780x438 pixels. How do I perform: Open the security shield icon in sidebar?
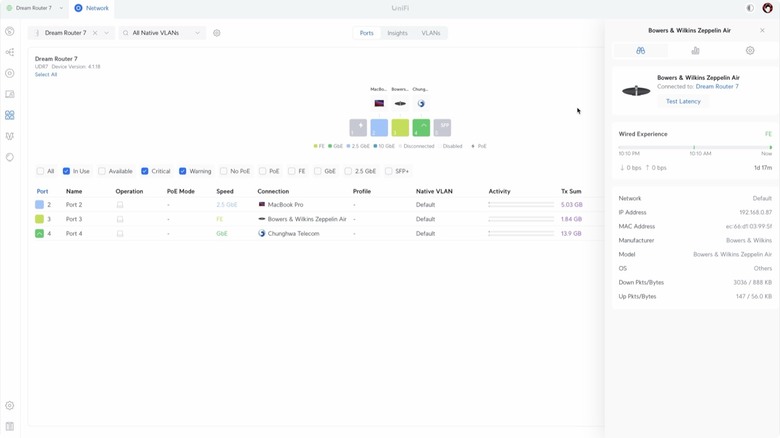click(9, 136)
